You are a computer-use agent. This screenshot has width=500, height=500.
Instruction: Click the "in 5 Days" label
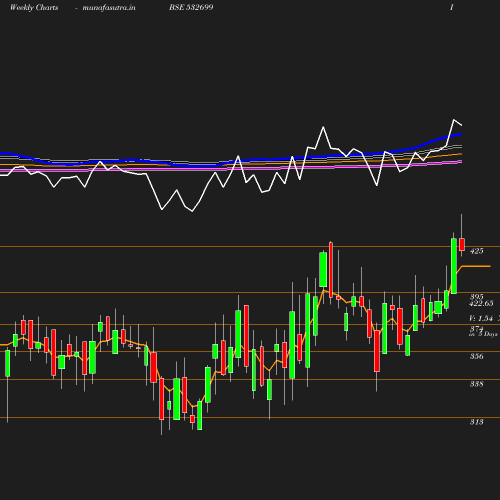[483, 334]
